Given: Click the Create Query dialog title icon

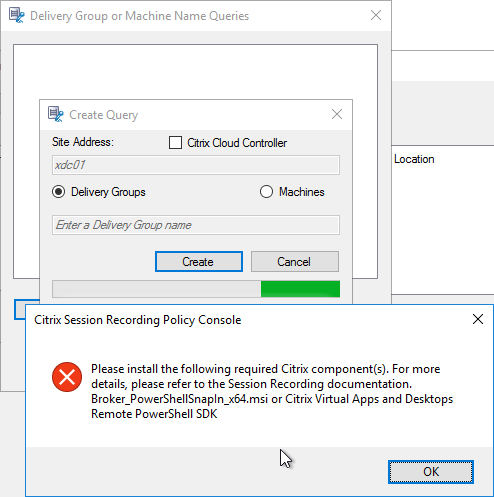Looking at the screenshot, I should pyautogui.click(x=56, y=114).
